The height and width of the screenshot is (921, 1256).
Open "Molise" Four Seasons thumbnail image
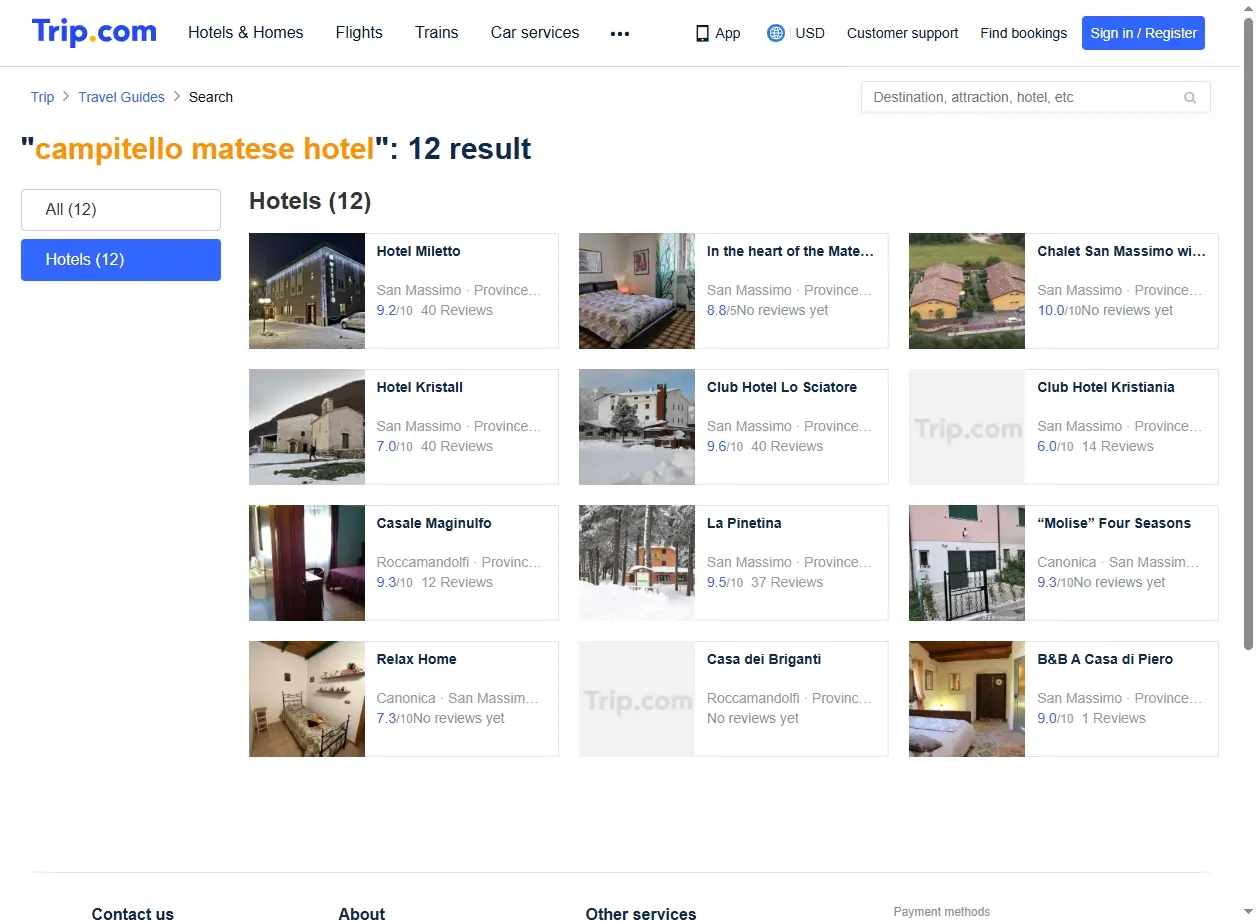[967, 563]
